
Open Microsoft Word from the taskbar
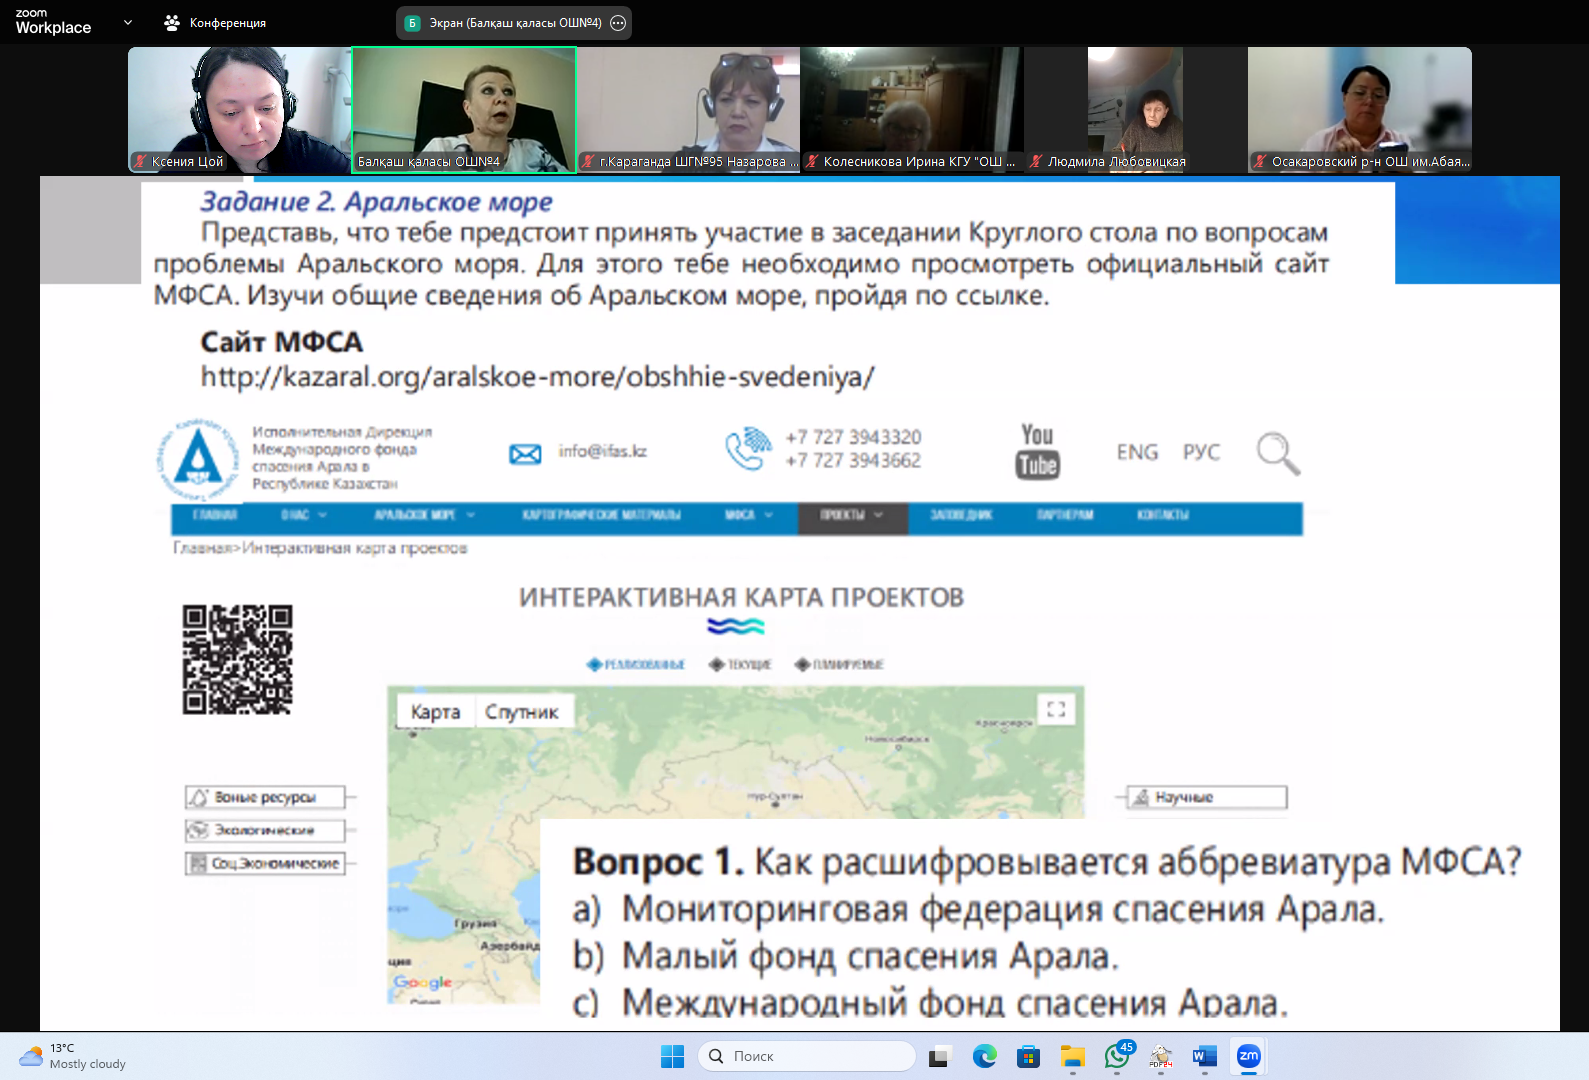point(1205,1056)
